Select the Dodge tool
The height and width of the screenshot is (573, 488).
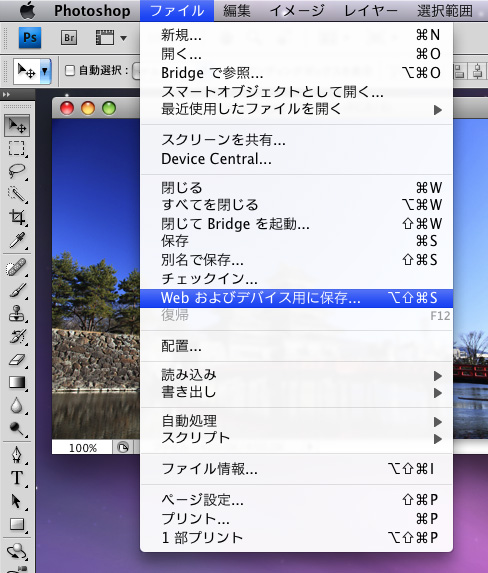(17, 428)
